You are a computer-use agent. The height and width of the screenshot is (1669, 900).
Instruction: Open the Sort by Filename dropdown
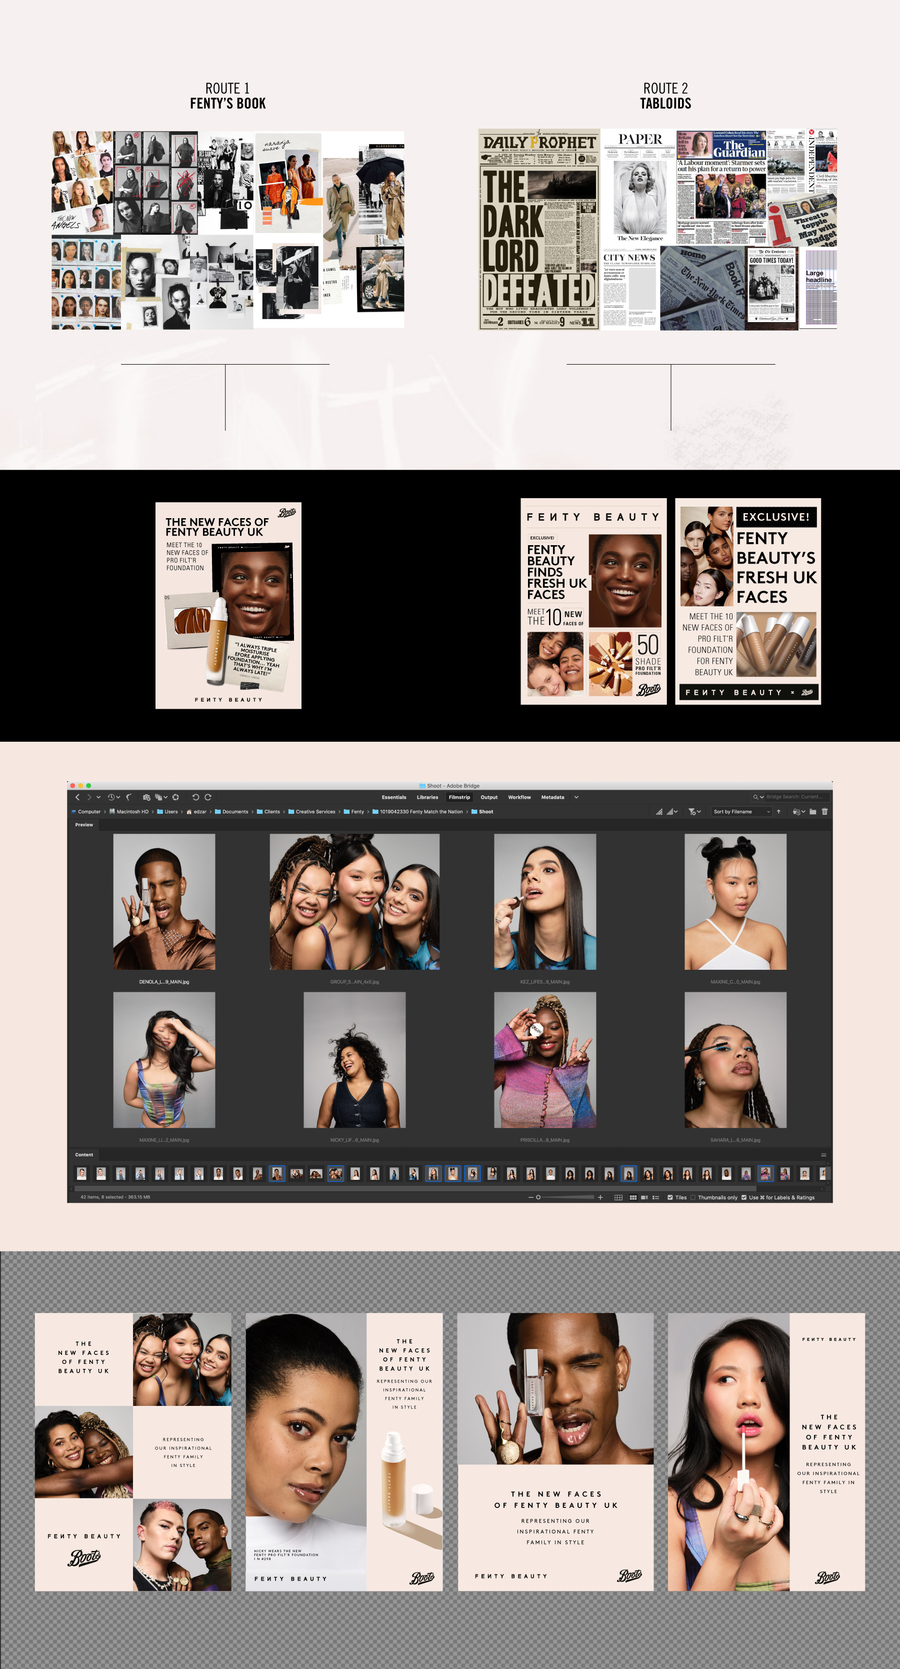[x=742, y=811]
